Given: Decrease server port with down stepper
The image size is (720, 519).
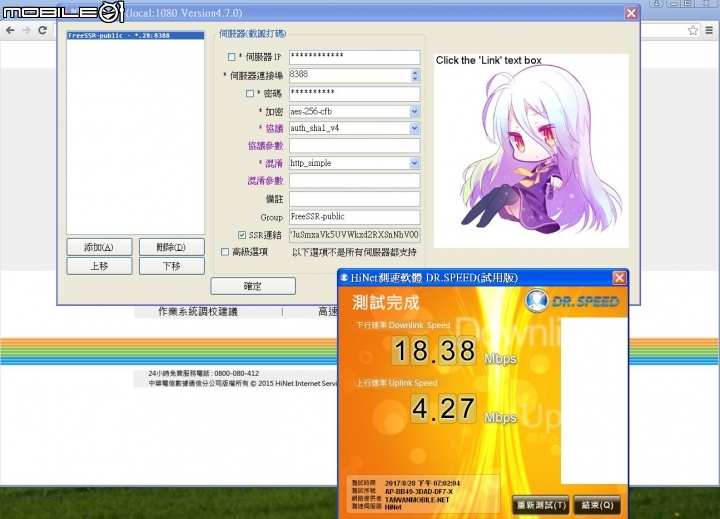Looking at the screenshot, I should [x=415, y=79].
